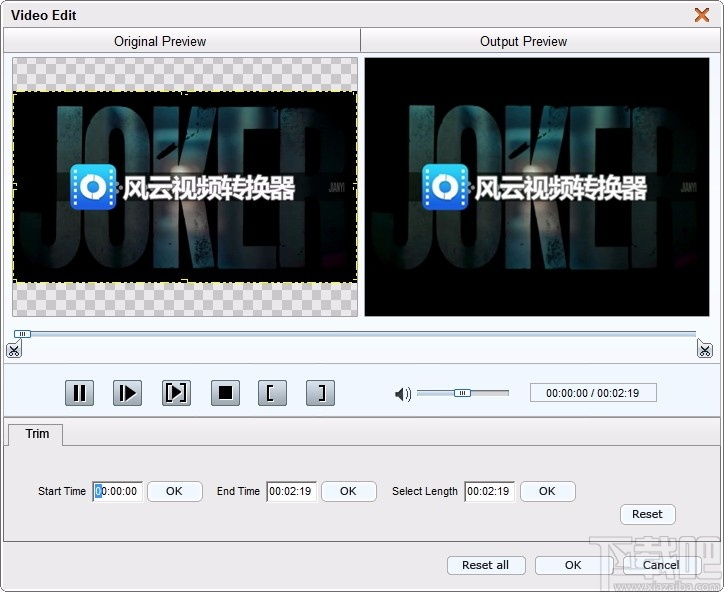Click the right scissors trim marker
Viewport: 724px width, 592px height.
(705, 349)
